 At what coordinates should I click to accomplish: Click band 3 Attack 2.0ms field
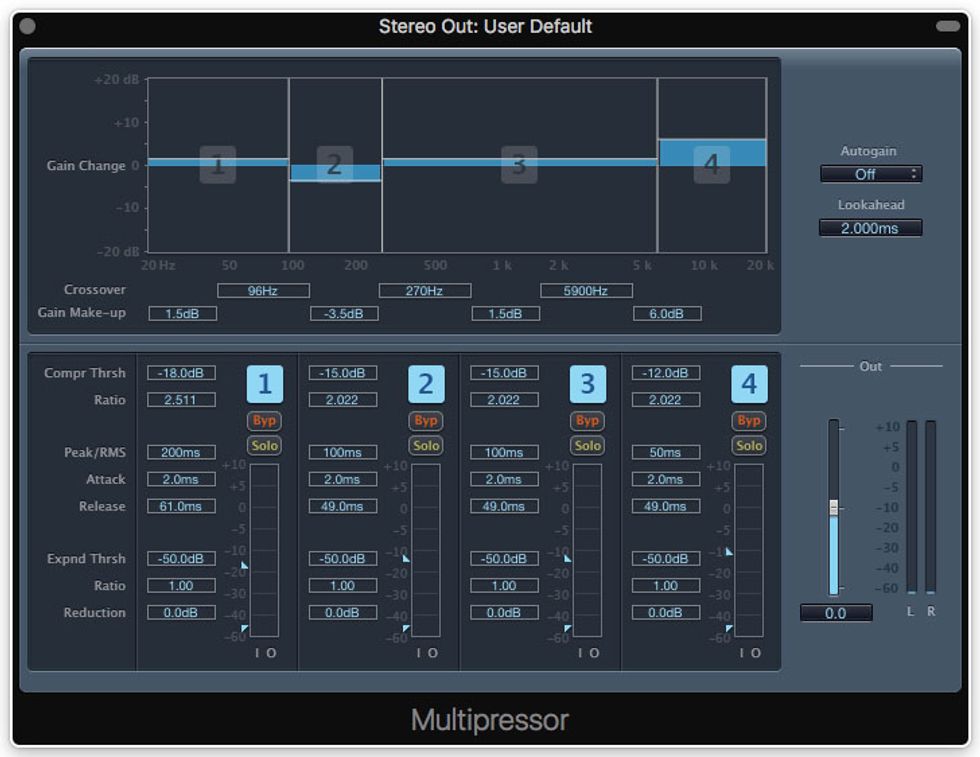(x=504, y=479)
